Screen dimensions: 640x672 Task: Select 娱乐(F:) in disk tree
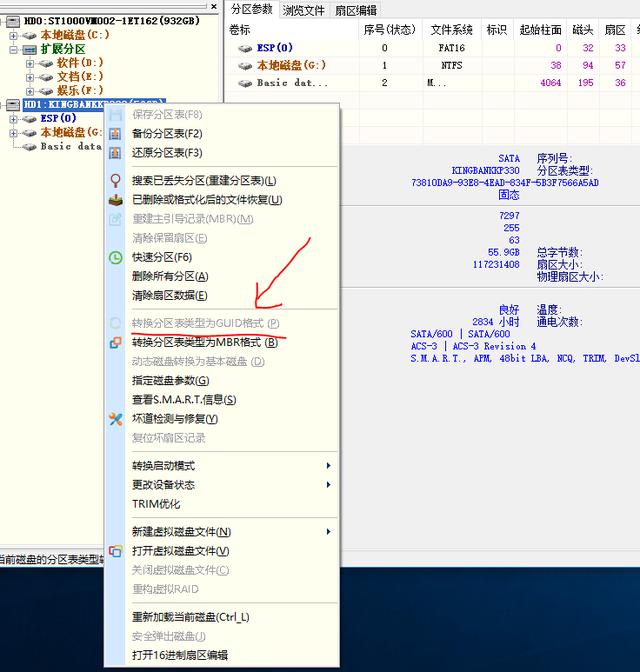tap(80, 91)
